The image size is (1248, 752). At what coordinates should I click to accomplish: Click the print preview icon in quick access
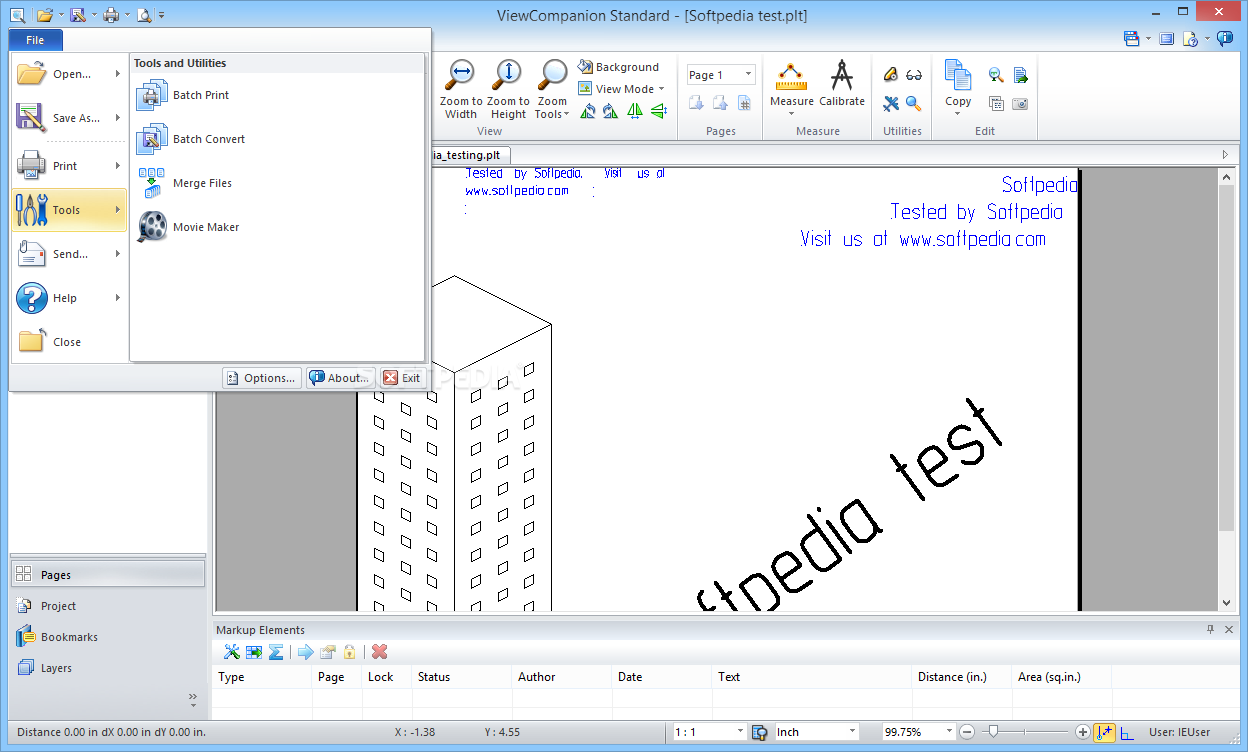(144, 14)
